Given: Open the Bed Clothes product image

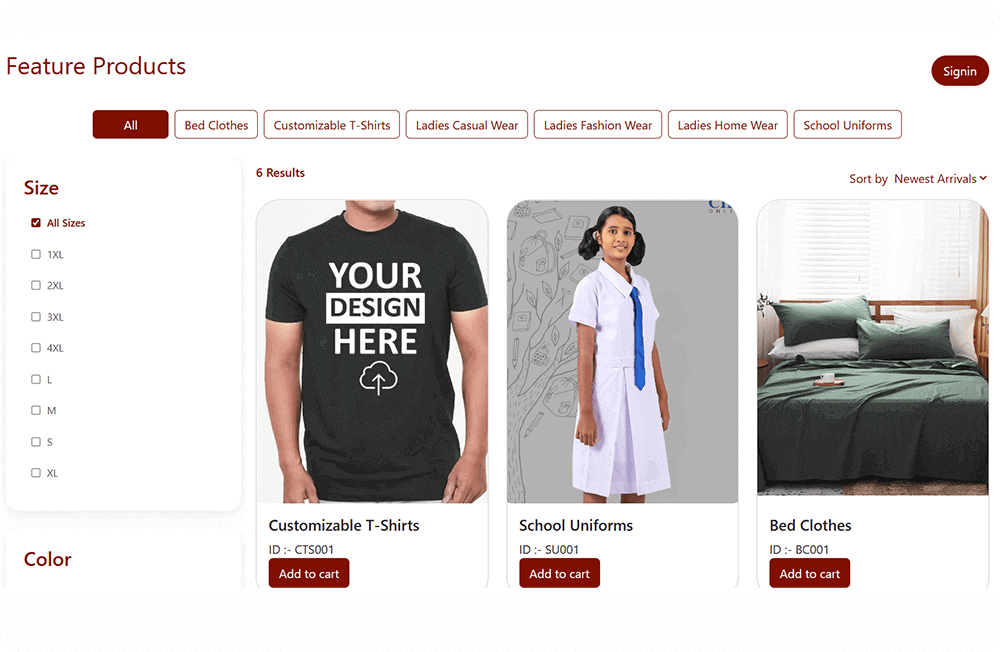Looking at the screenshot, I should click(872, 350).
